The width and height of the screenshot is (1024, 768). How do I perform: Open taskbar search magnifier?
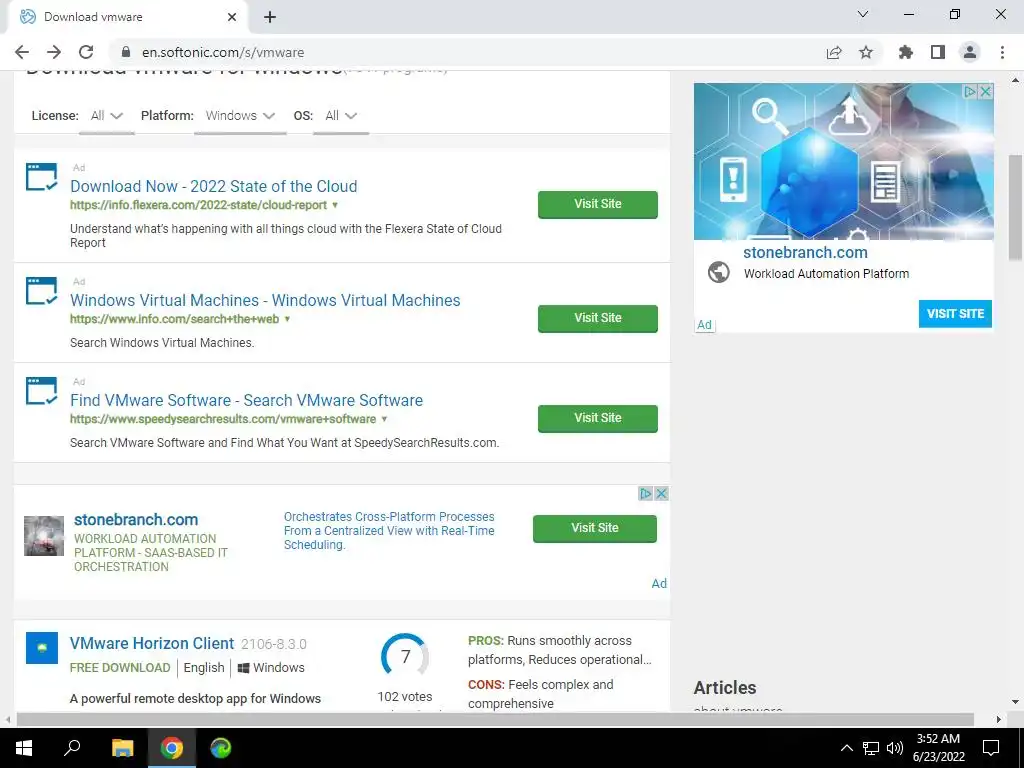72,748
